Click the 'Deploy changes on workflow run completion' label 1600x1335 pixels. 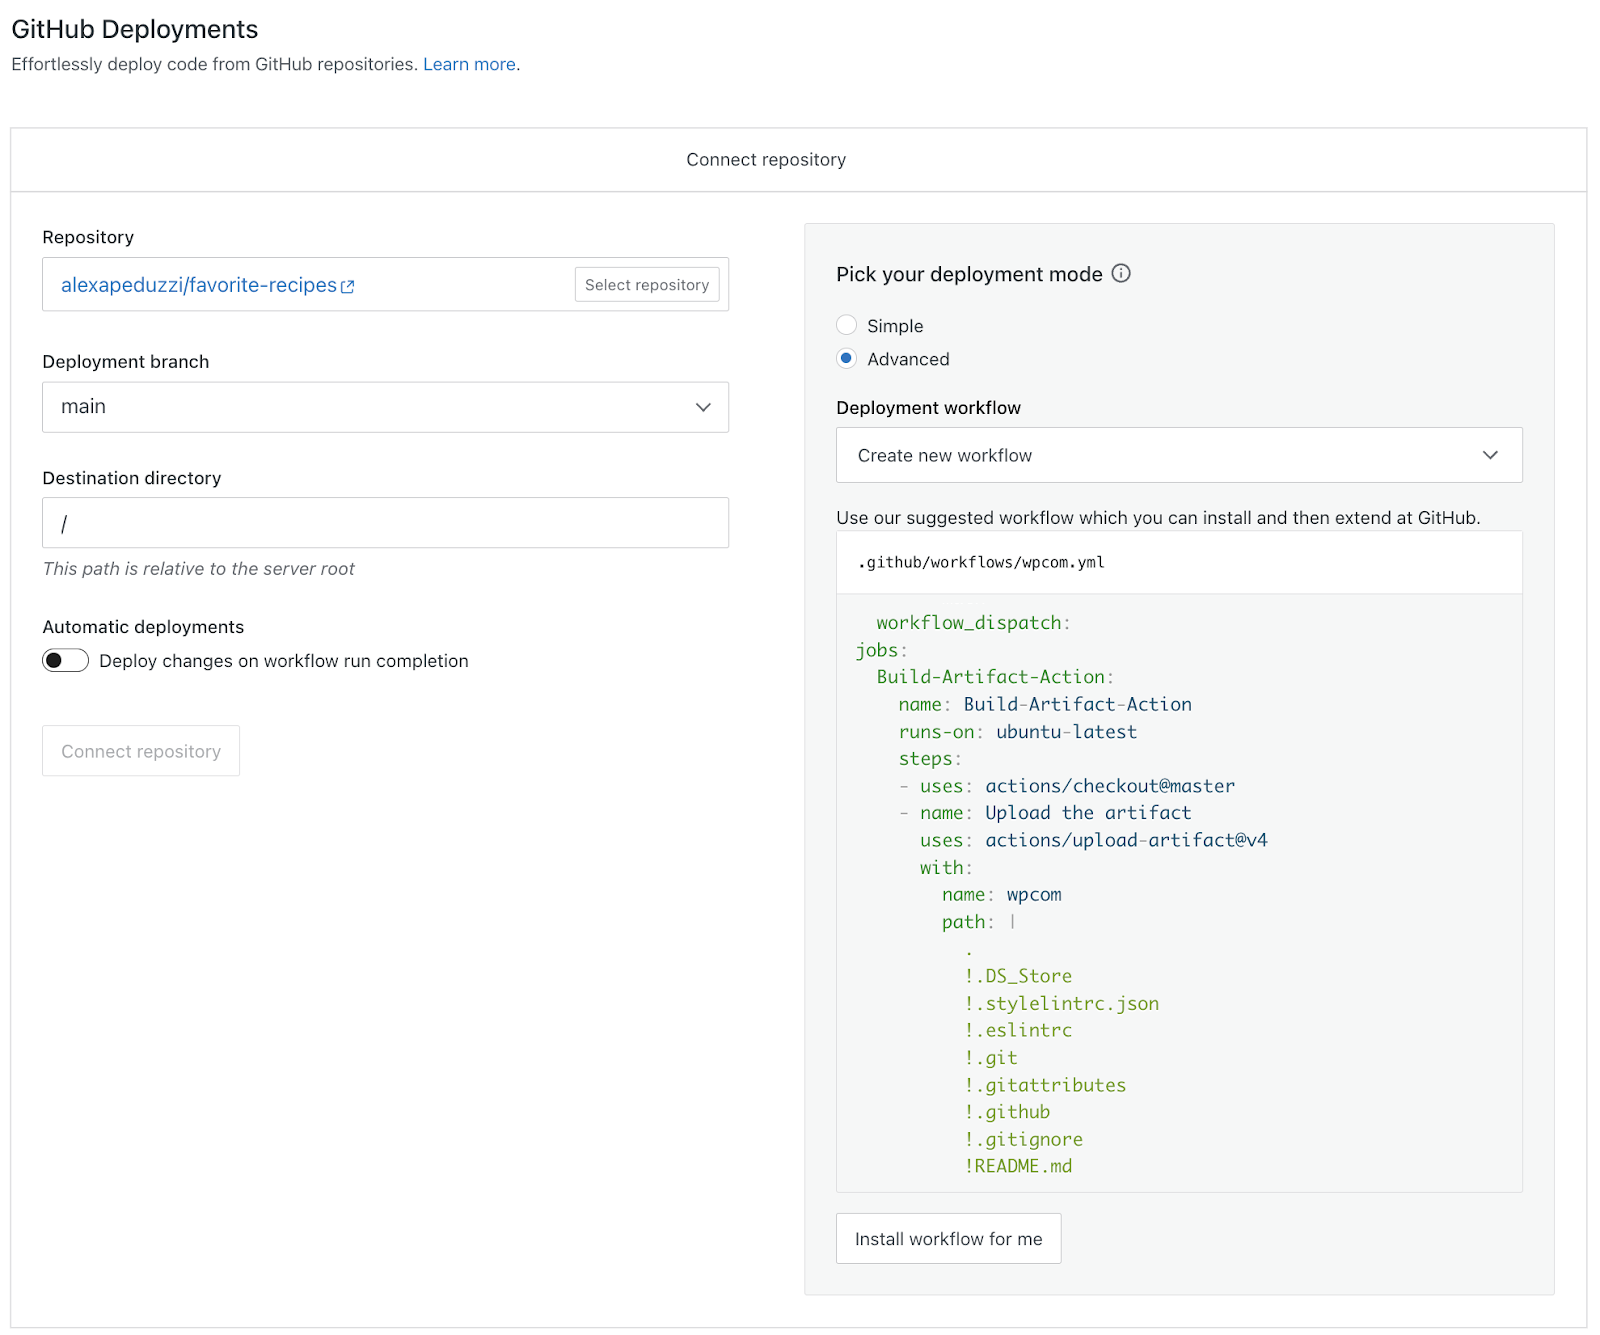284,661
